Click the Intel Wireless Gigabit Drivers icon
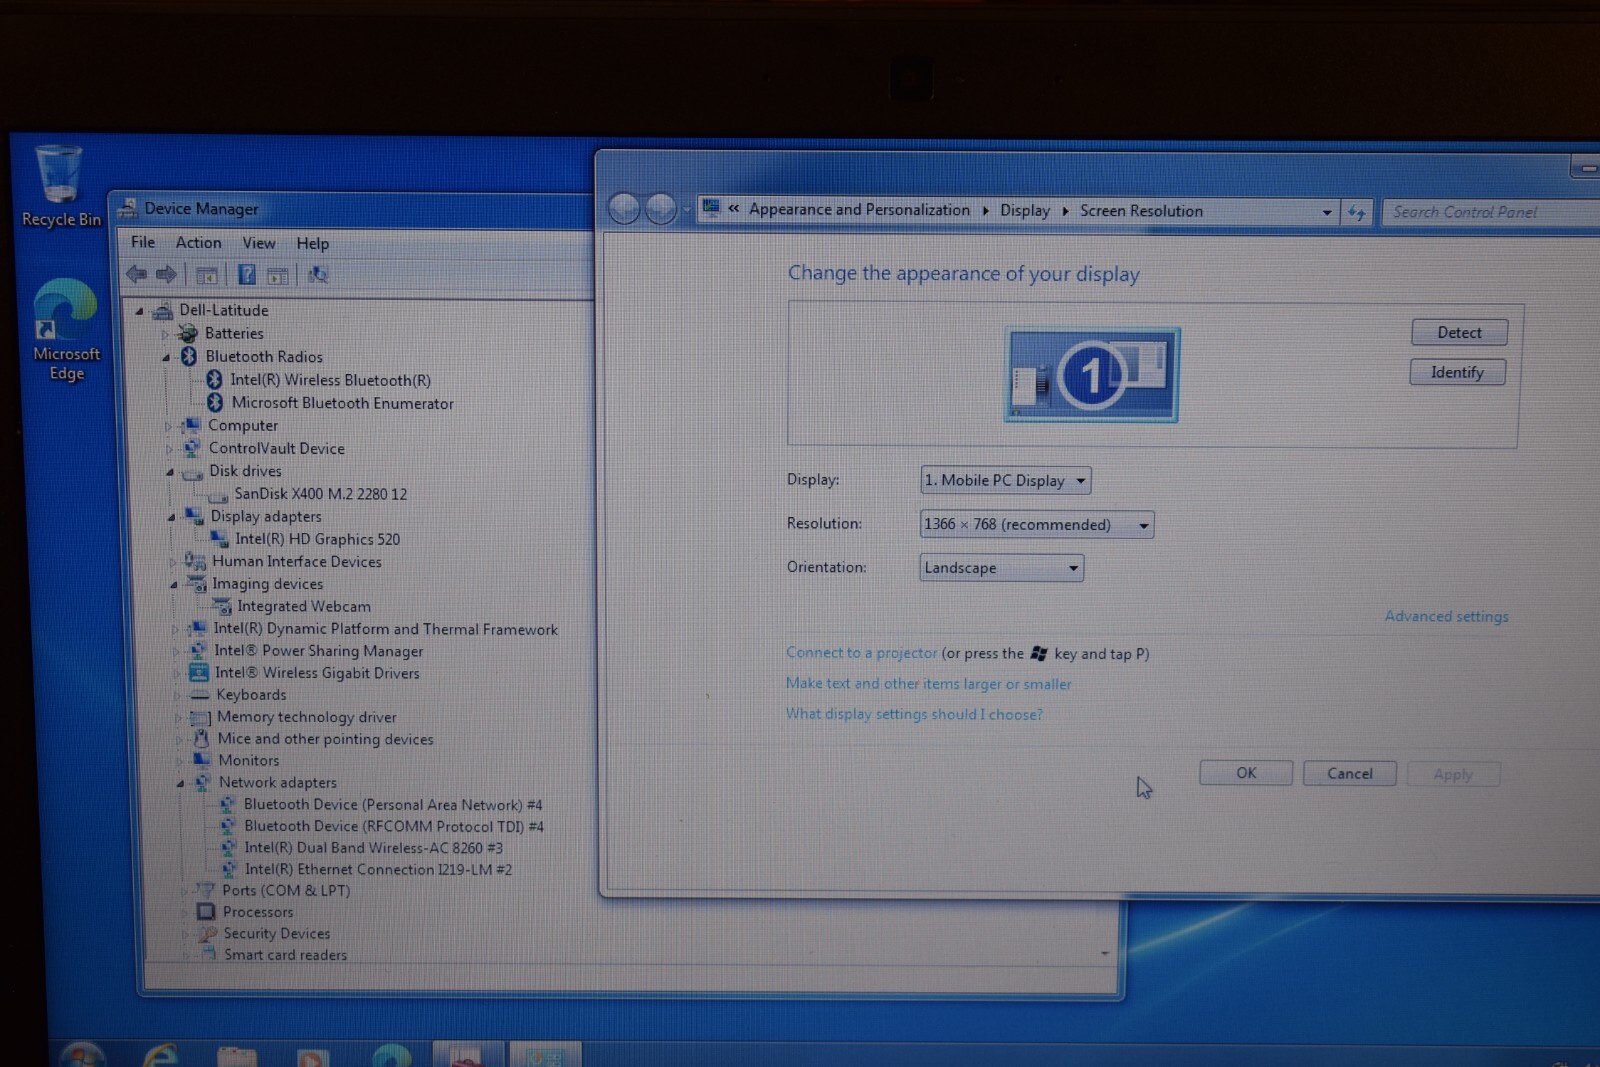The image size is (1600, 1067). click(199, 672)
